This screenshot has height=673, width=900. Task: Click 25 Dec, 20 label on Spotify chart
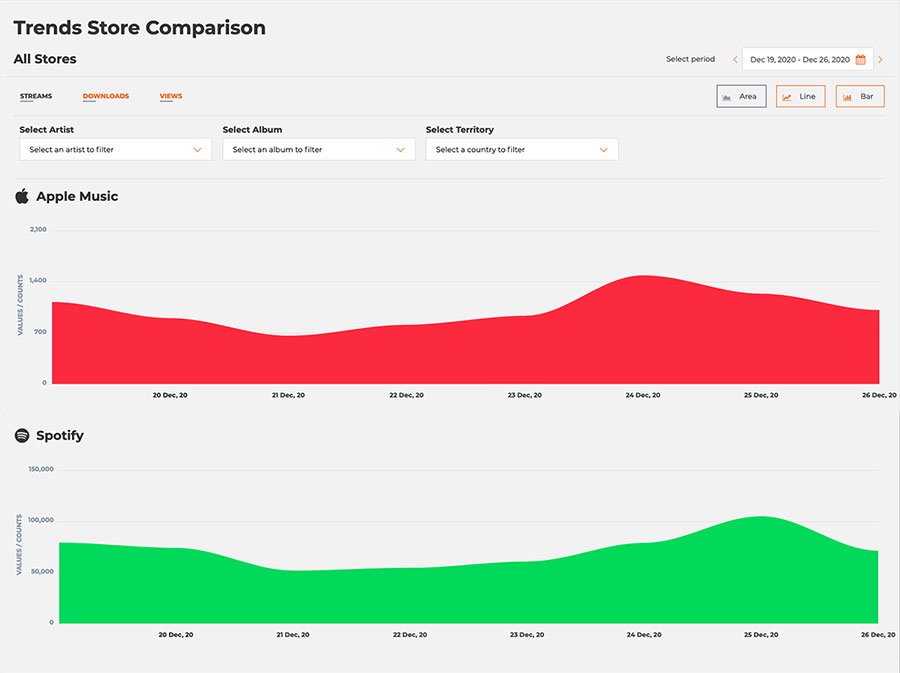point(761,635)
